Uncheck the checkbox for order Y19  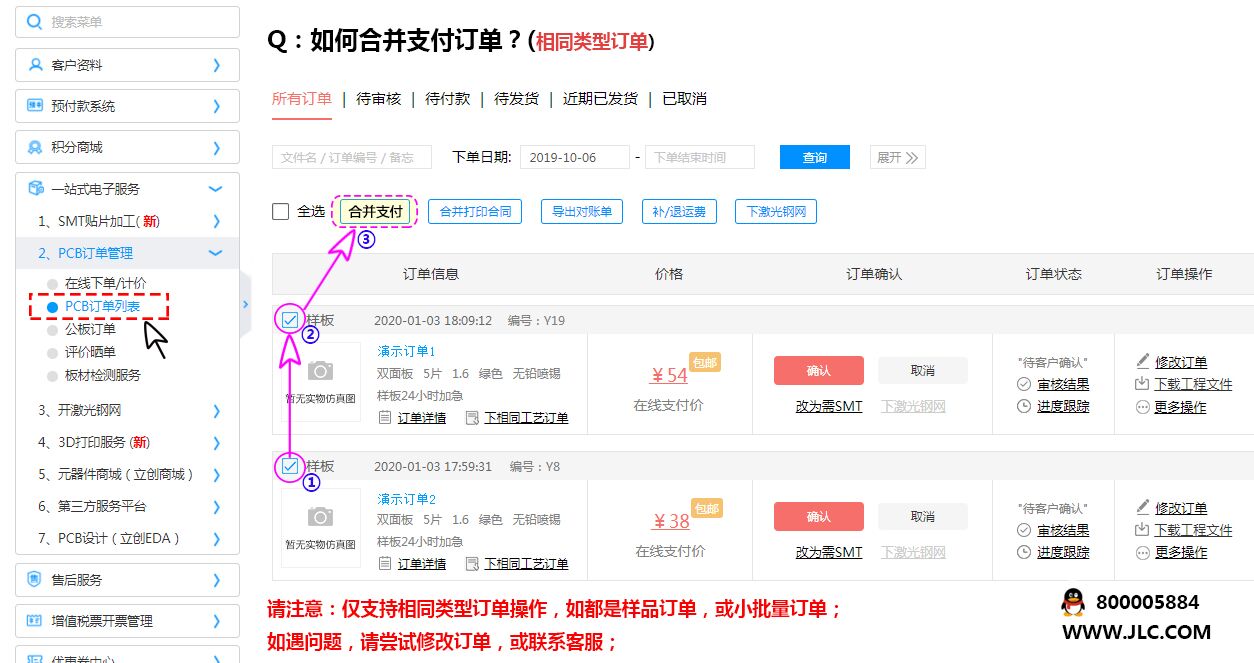290,320
